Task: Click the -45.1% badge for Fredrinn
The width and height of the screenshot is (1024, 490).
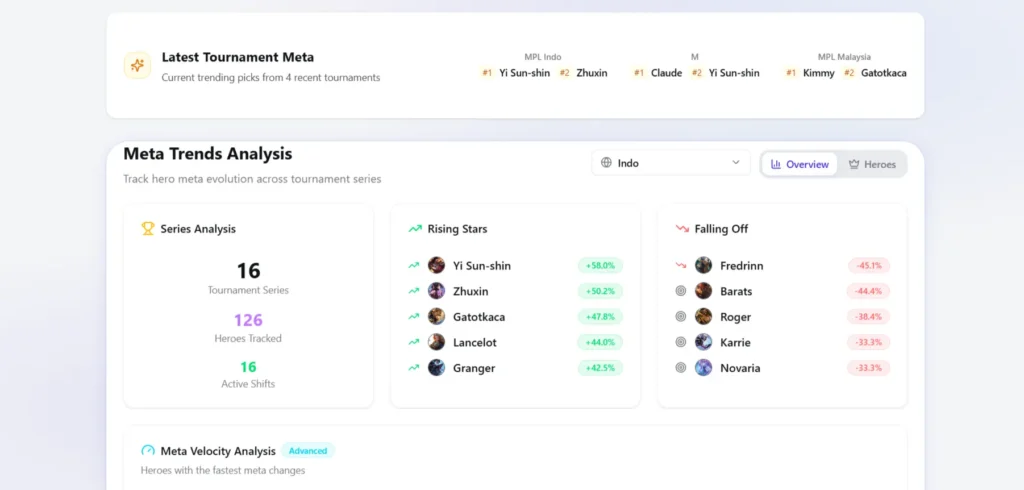Action: point(869,265)
